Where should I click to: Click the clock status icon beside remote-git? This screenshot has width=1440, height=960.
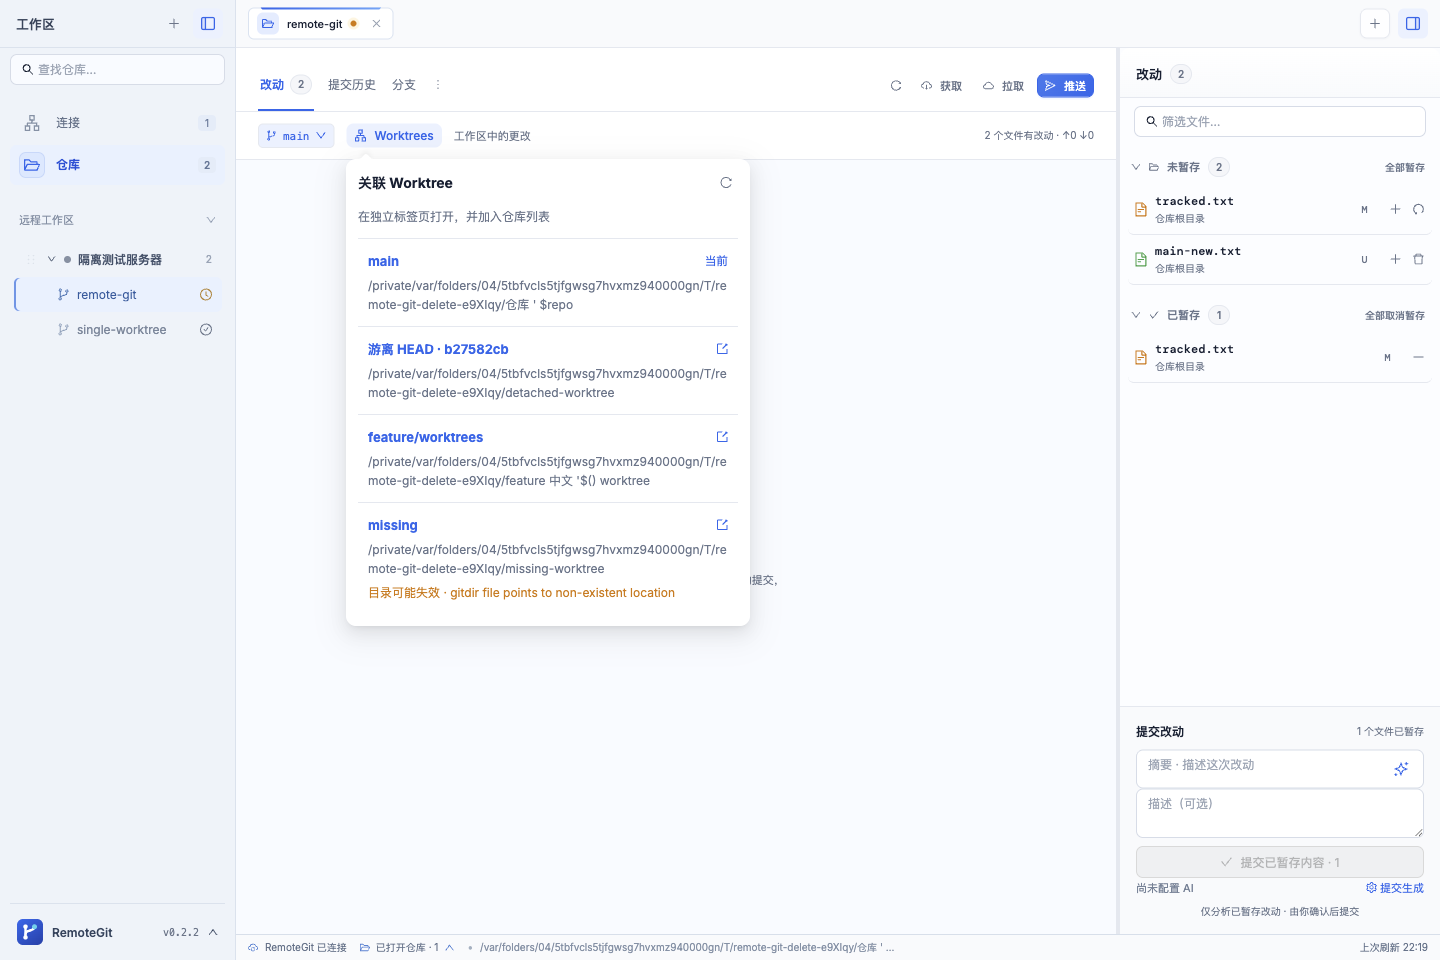coord(206,295)
